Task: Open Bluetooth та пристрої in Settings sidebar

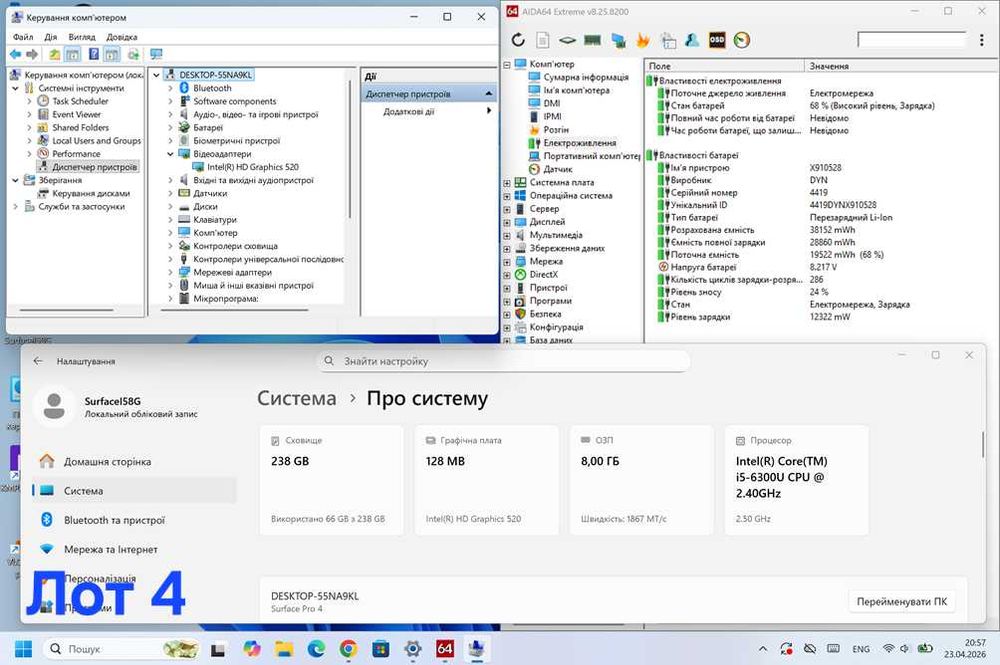Action: [x=135, y=520]
